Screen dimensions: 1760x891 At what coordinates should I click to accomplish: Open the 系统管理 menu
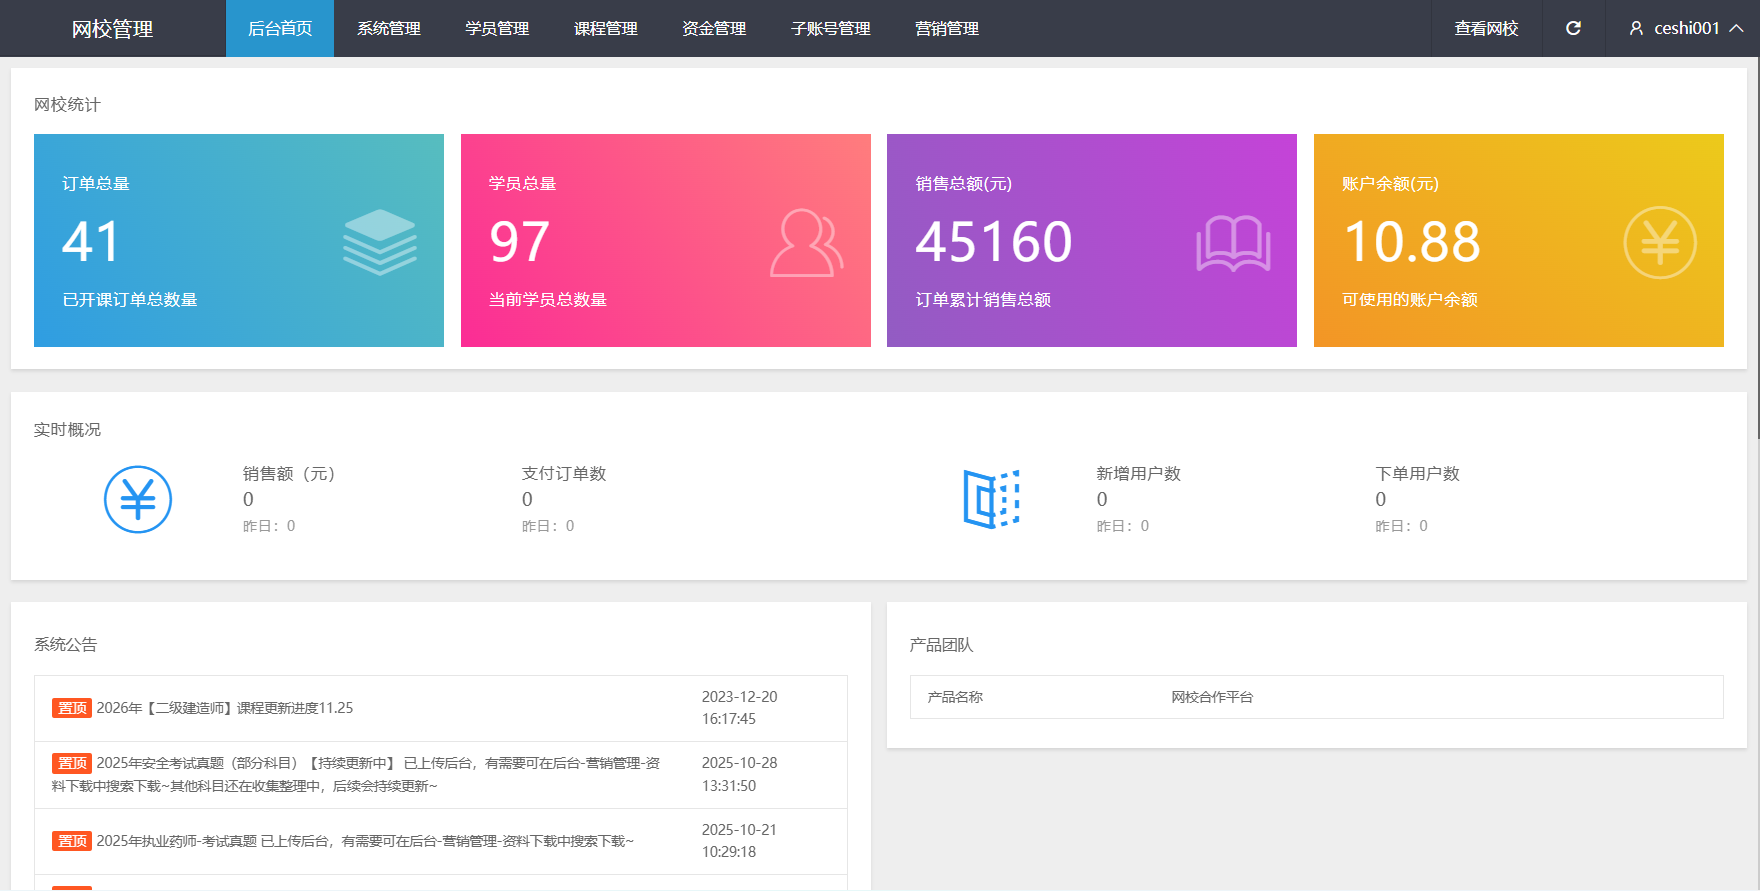[x=389, y=28]
